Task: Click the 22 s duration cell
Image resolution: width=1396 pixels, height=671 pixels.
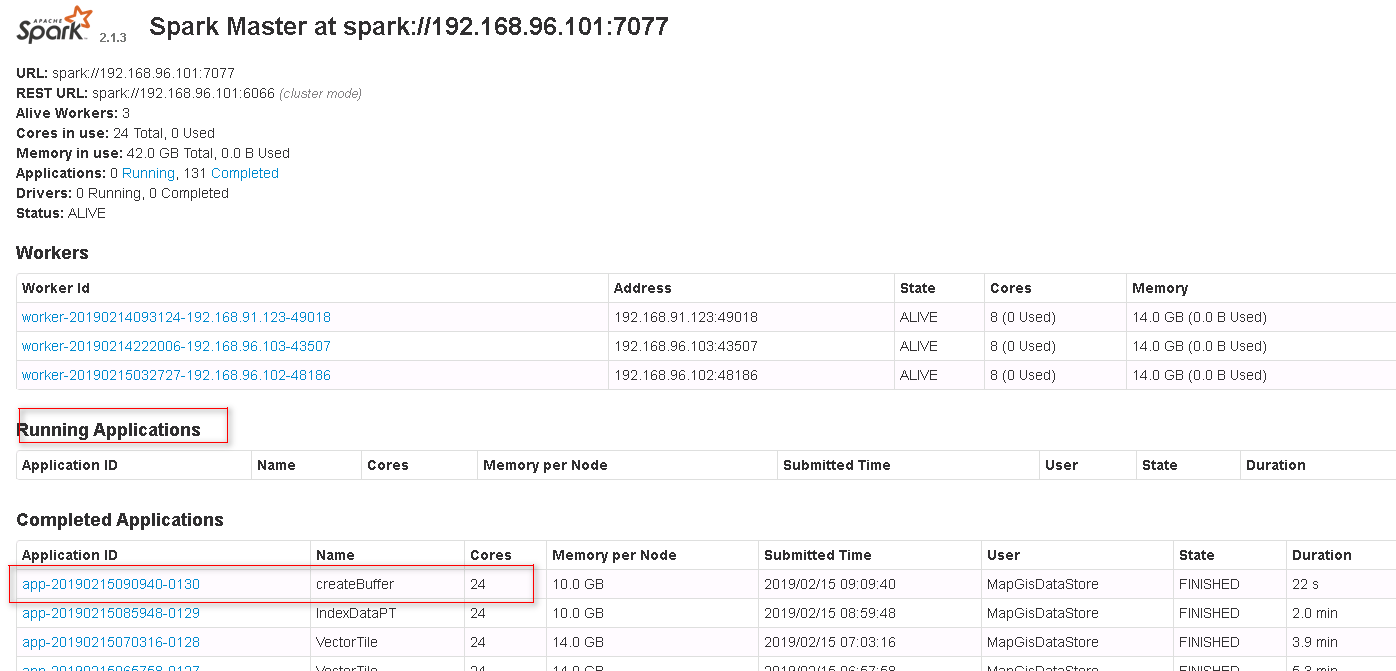Action: pyautogui.click(x=1306, y=584)
